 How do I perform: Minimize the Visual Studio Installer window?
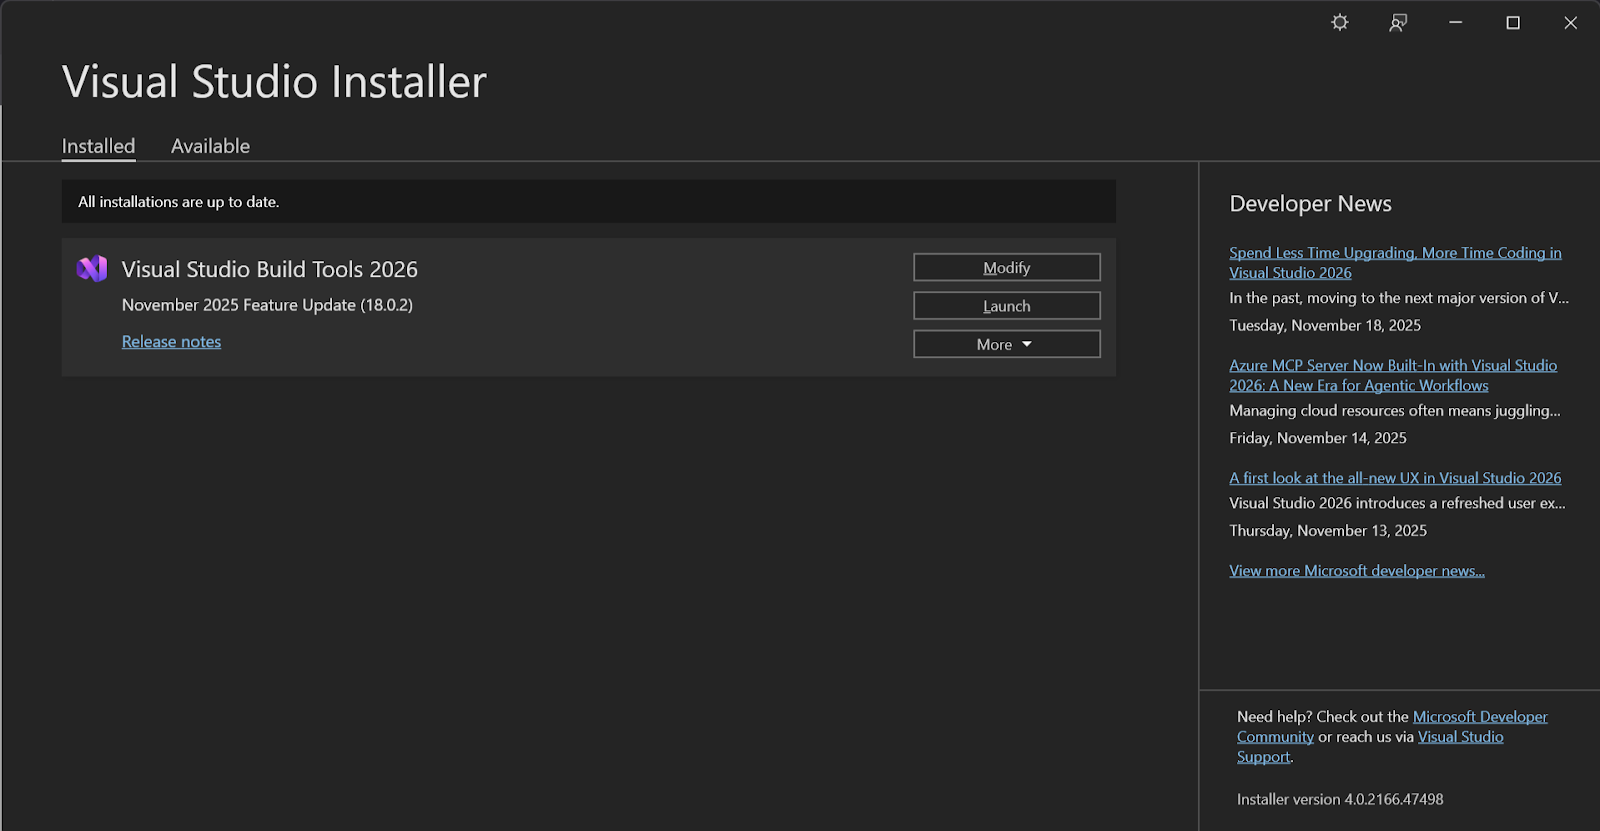click(1456, 23)
